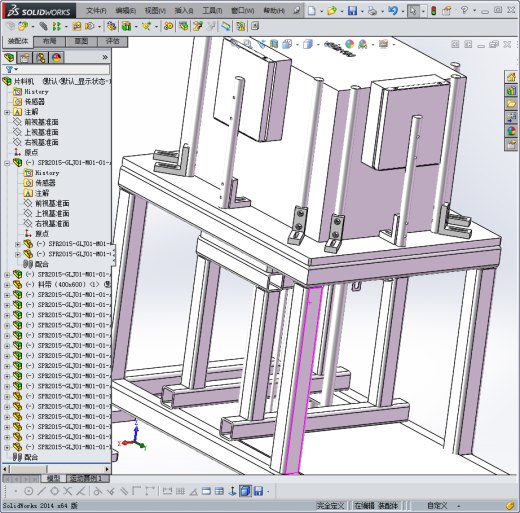
Task: Open the 工具(T) menu
Action: pos(212,11)
